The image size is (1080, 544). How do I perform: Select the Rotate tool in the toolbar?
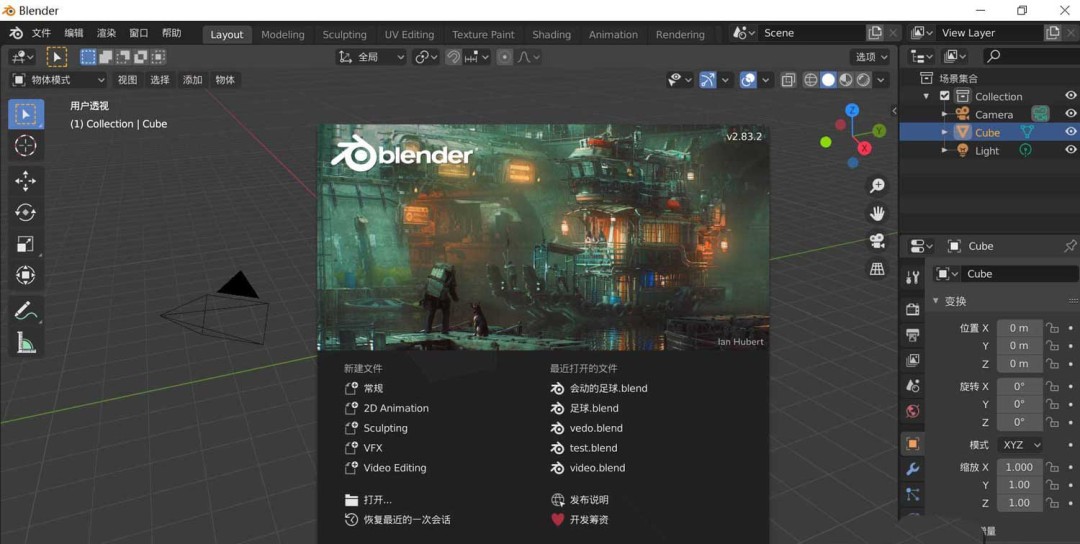[x=26, y=213]
